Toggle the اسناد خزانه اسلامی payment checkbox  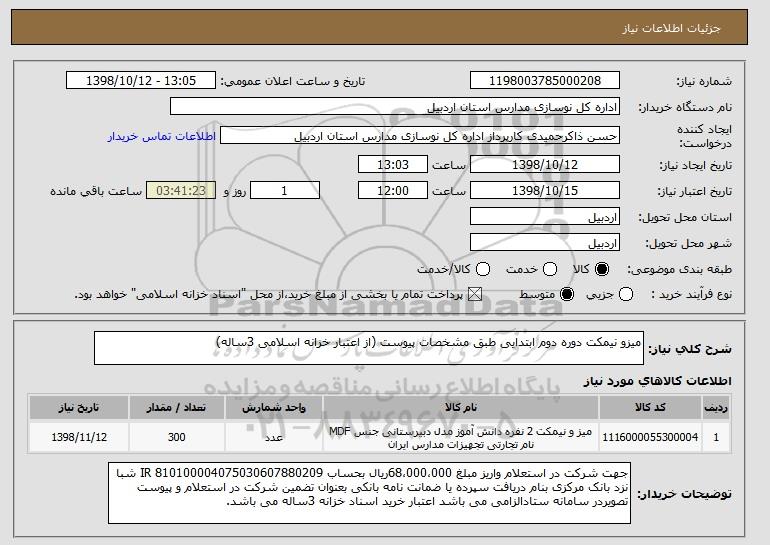(x=475, y=295)
